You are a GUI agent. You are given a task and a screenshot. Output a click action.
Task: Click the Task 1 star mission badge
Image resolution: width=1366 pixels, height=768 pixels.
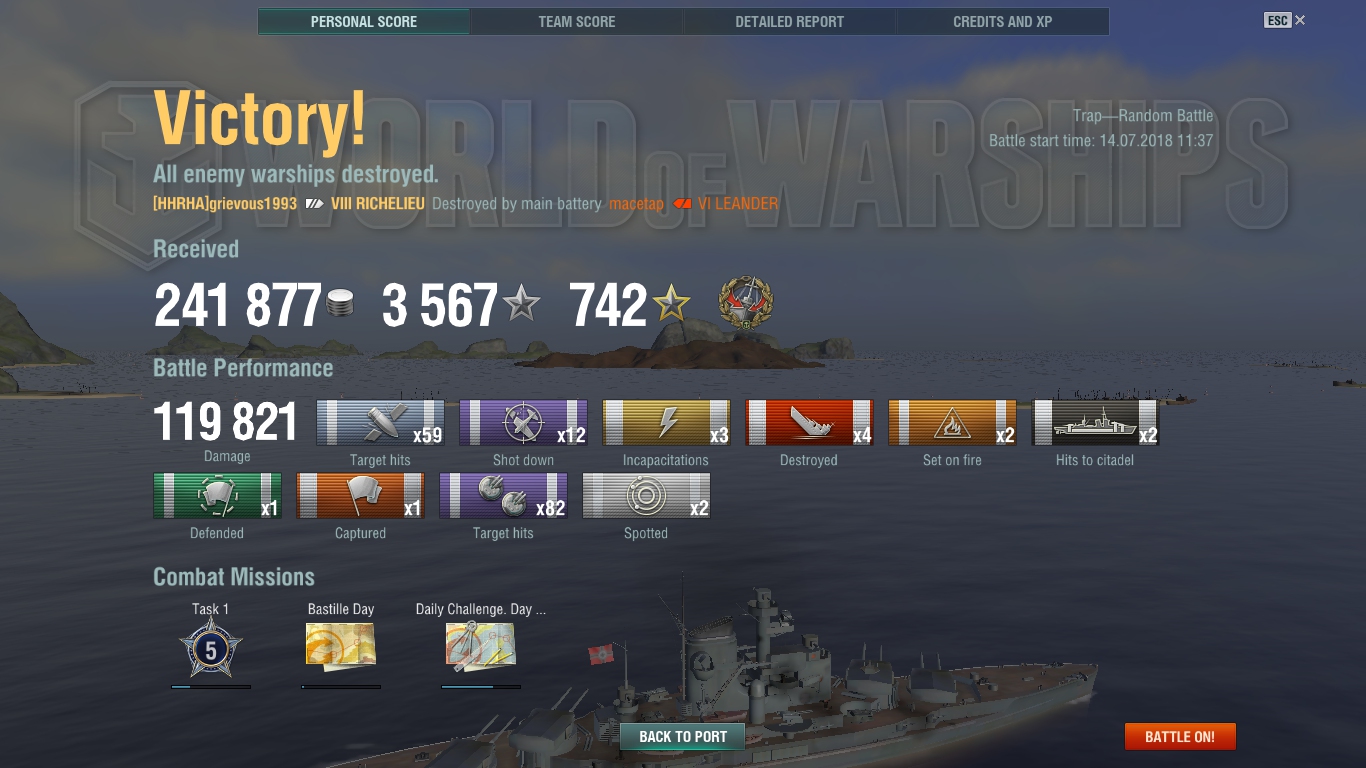[211, 650]
